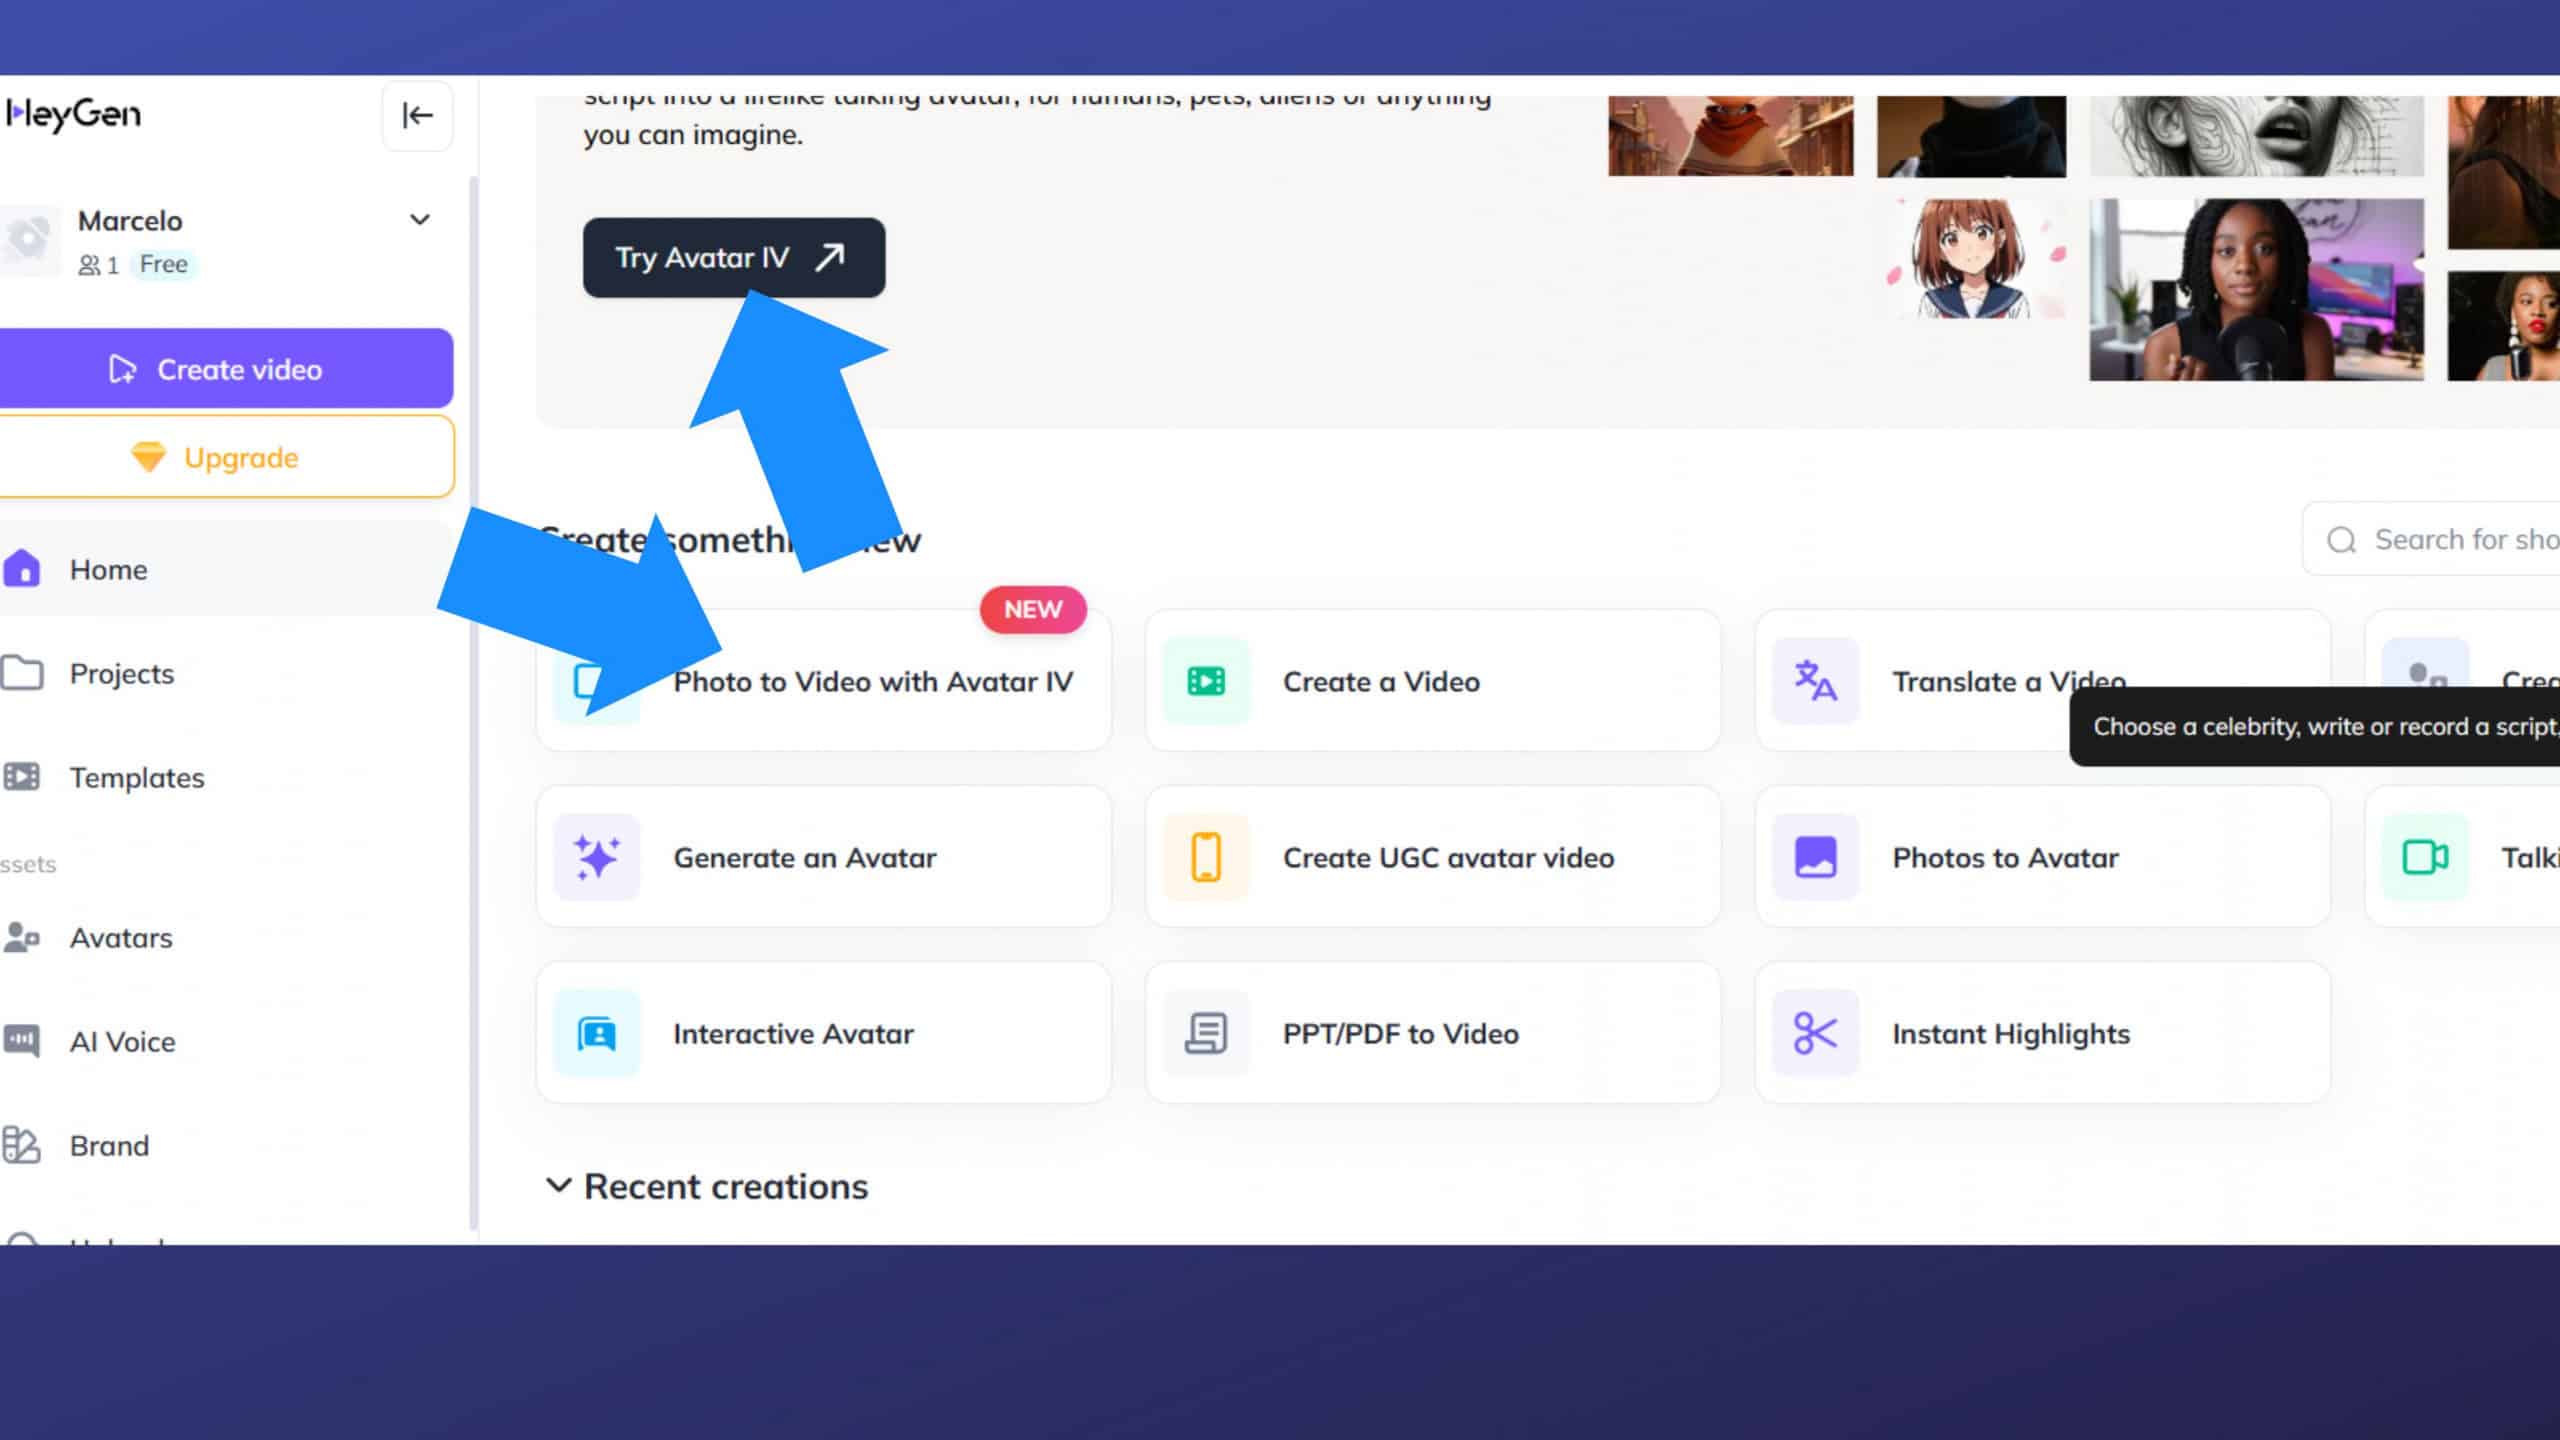Image resolution: width=2560 pixels, height=1440 pixels.
Task: Go to Avatars in the sidebar
Action: click(x=120, y=938)
